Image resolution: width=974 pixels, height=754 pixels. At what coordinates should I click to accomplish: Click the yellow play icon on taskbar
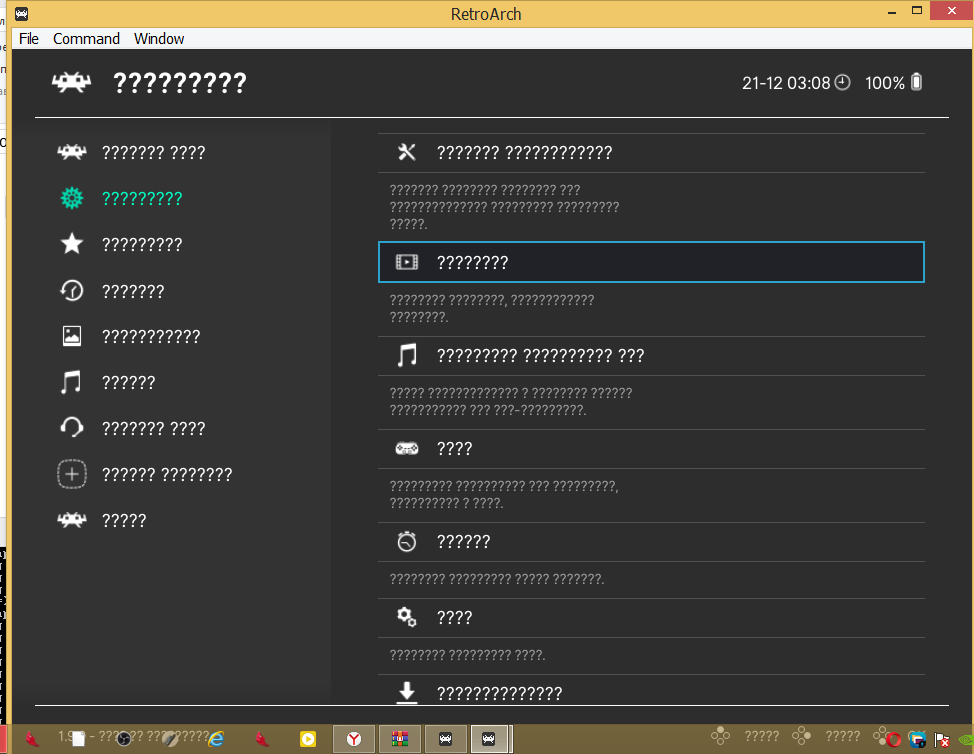tap(308, 739)
